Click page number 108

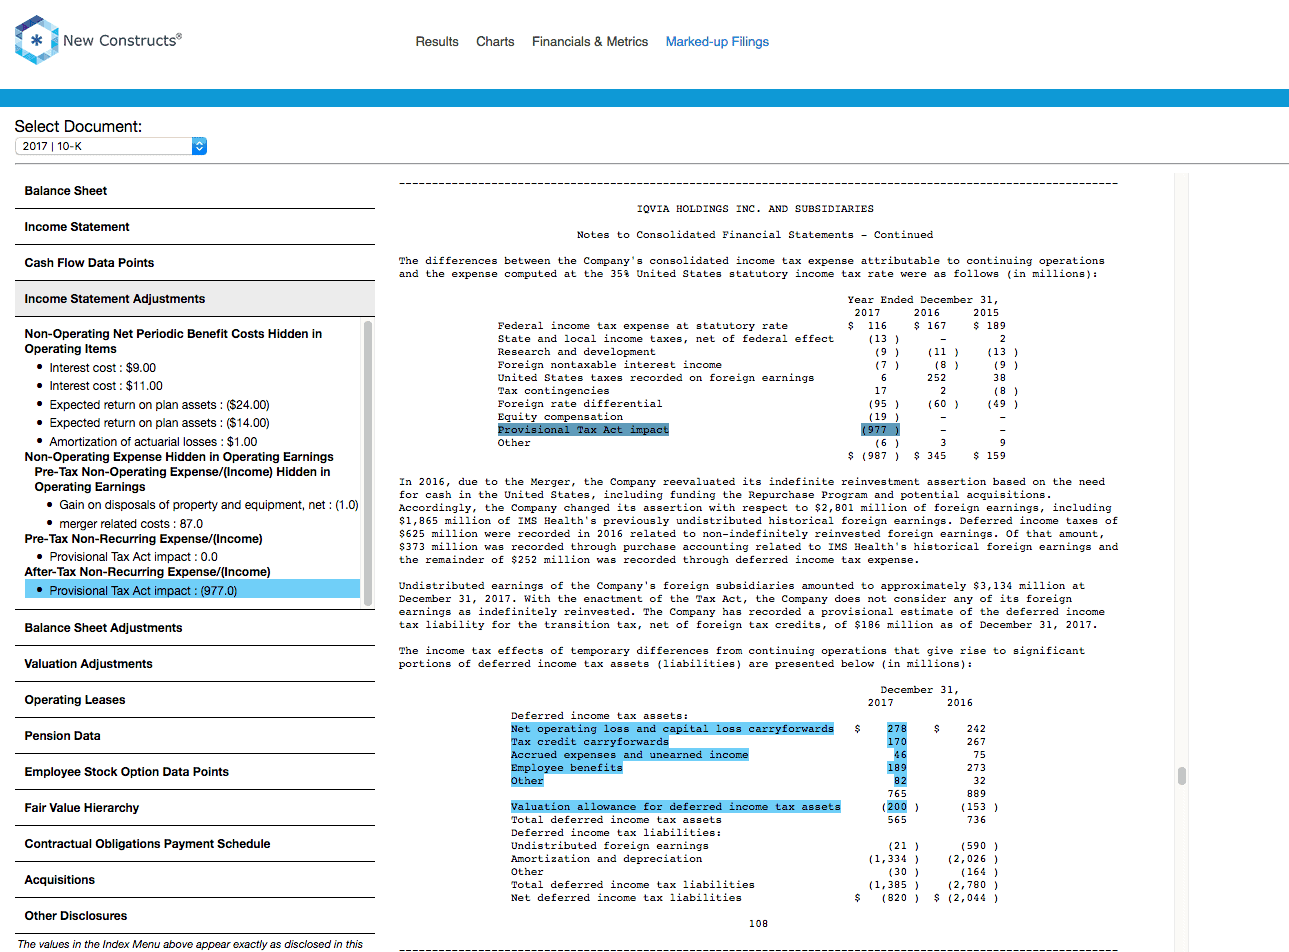(758, 924)
